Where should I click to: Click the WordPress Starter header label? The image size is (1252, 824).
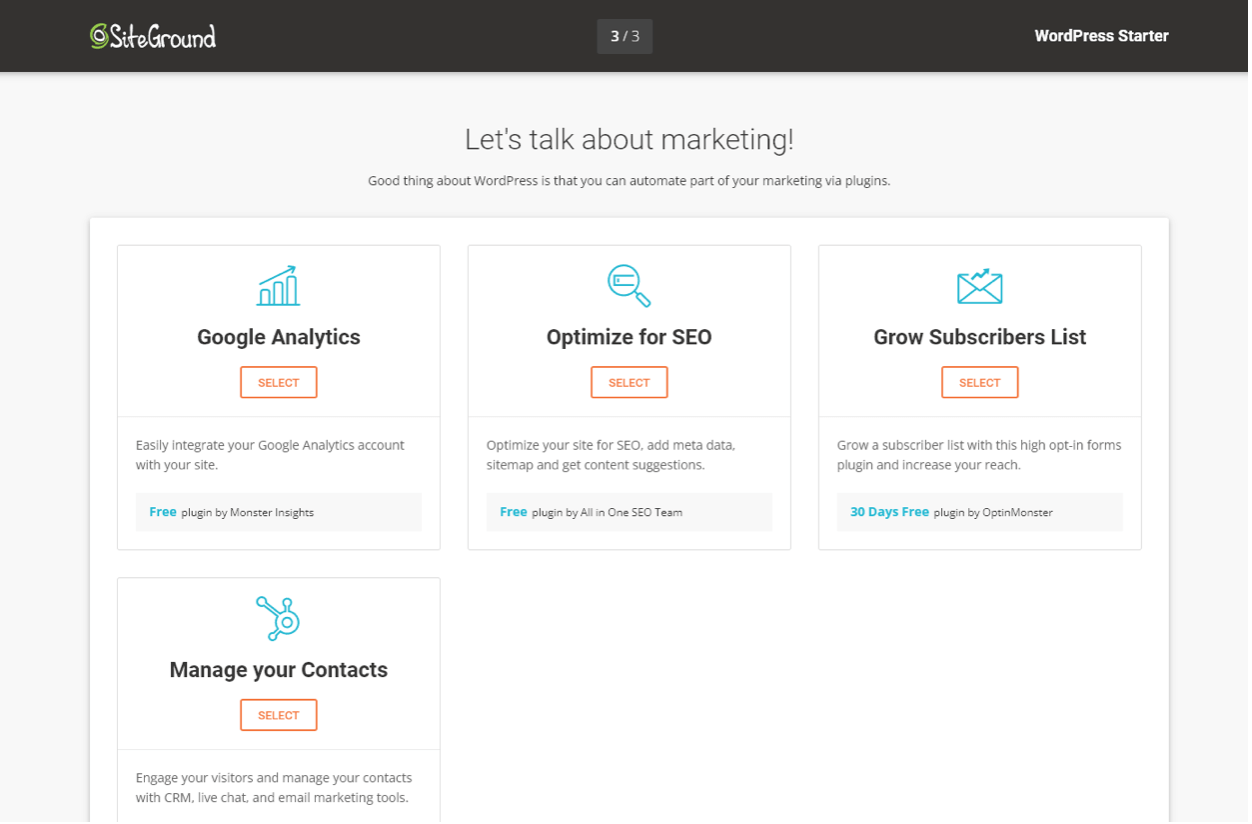point(1101,36)
